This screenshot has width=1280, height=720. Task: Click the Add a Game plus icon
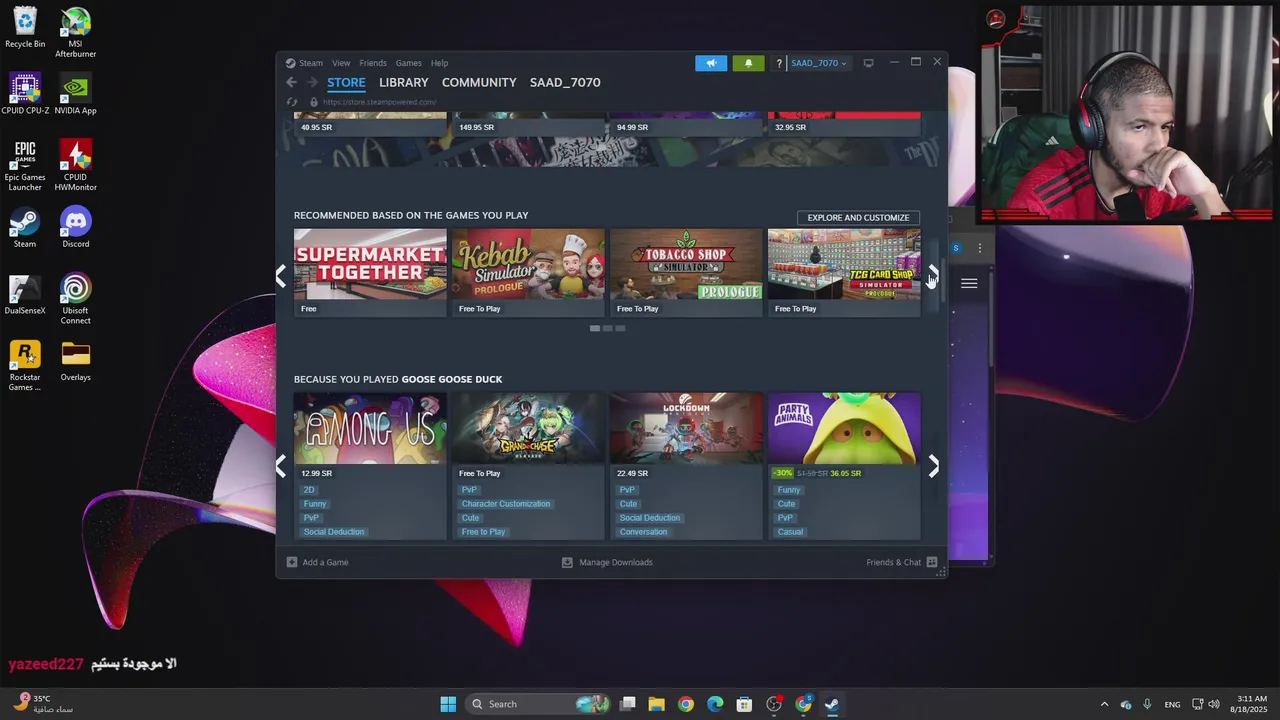pos(292,562)
